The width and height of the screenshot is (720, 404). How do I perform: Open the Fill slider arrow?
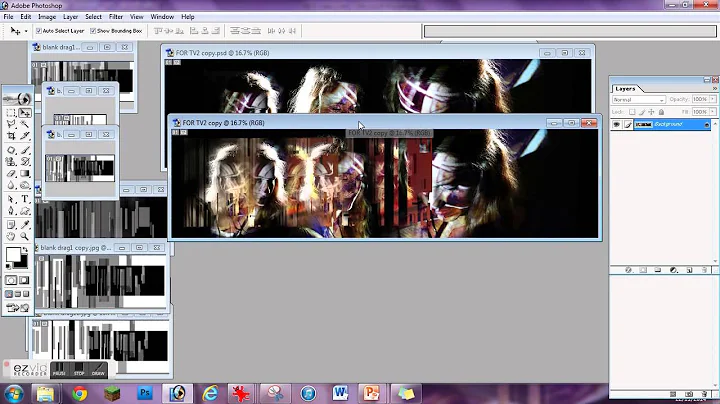[x=713, y=112]
